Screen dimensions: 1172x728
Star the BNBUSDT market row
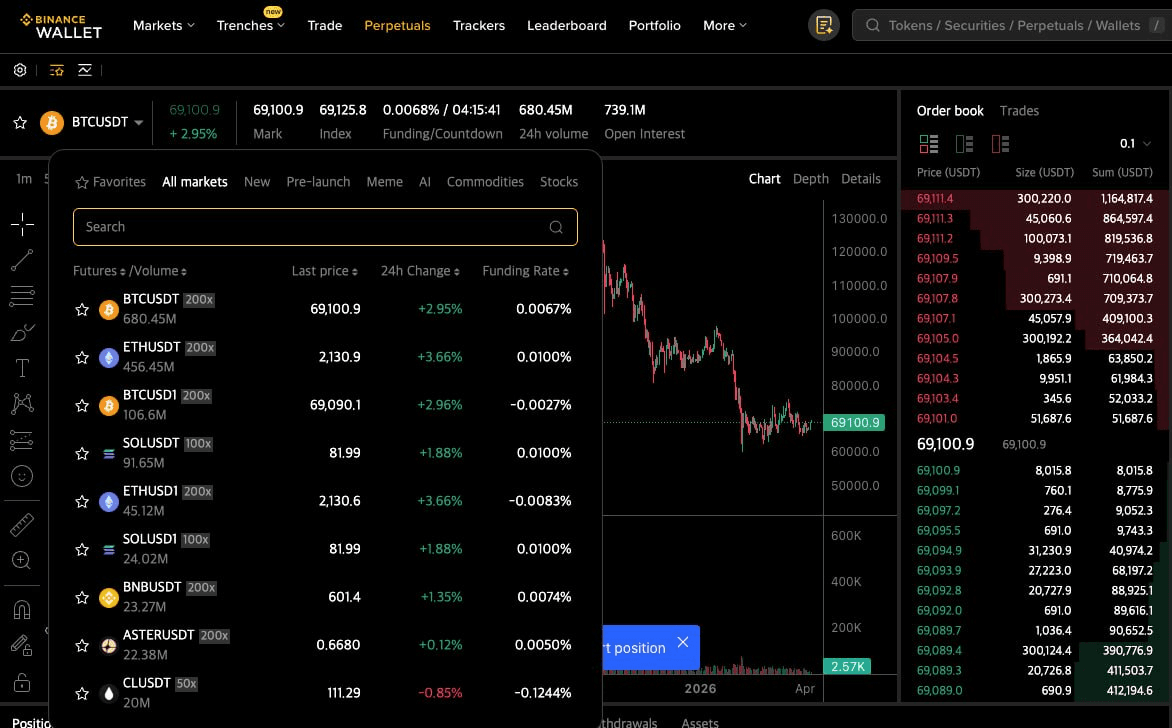pyautogui.click(x=83, y=598)
